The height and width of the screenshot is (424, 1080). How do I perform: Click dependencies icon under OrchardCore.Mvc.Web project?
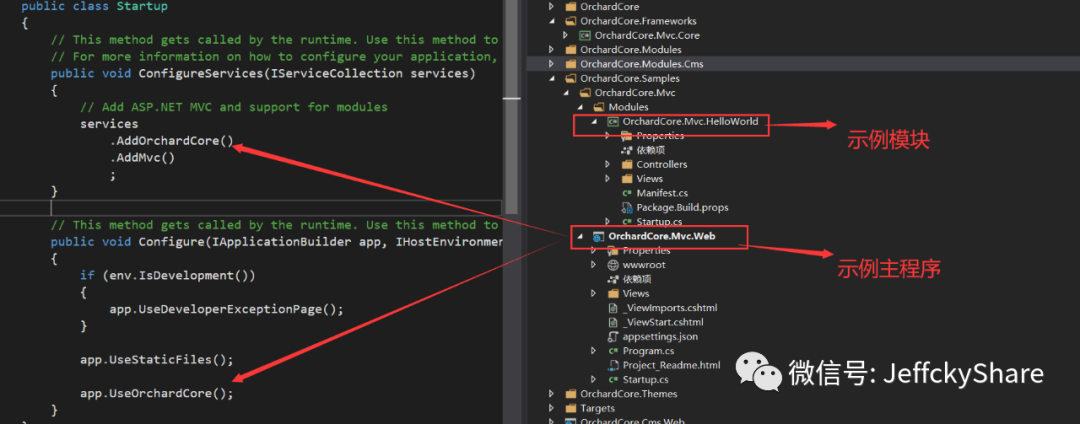[612, 279]
